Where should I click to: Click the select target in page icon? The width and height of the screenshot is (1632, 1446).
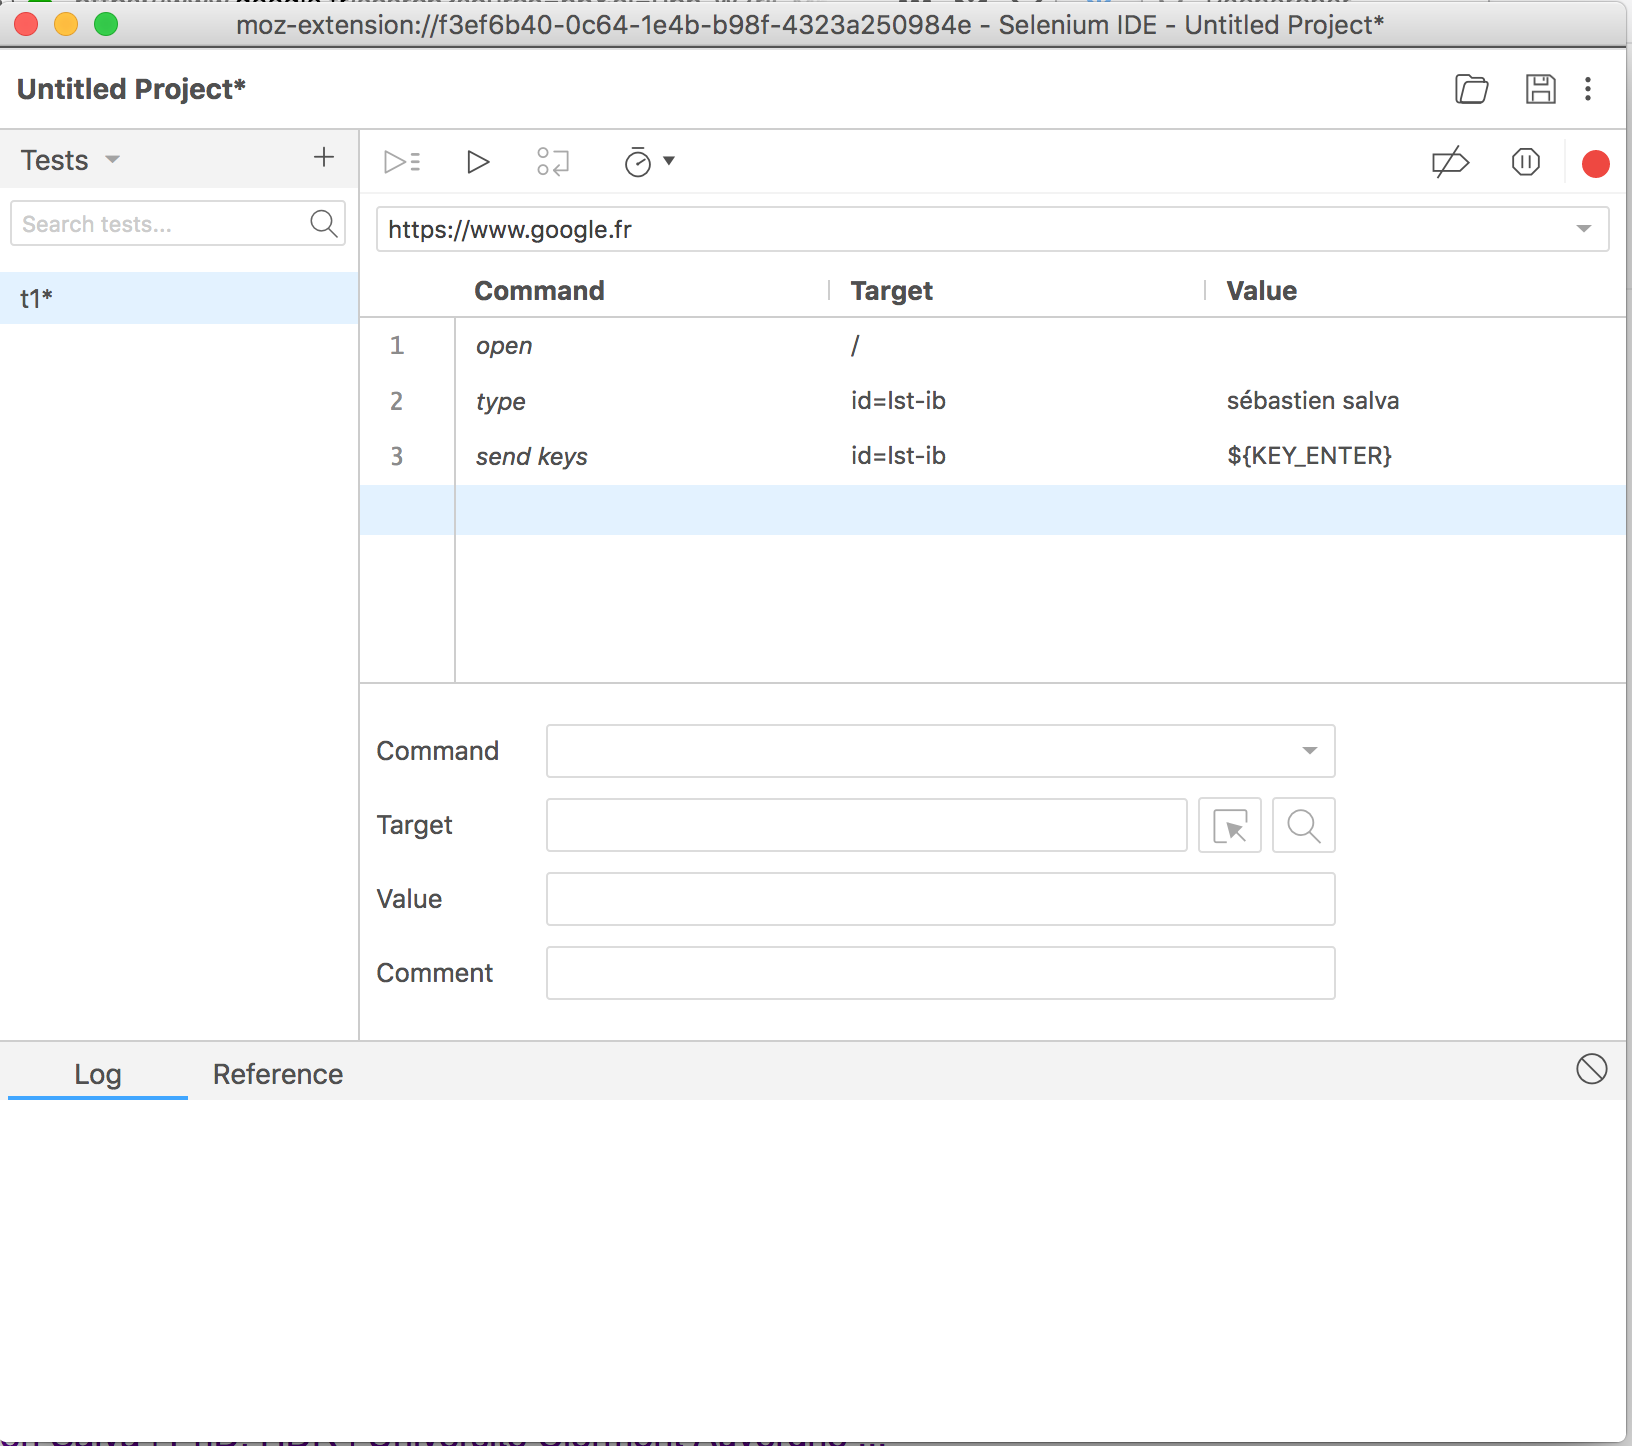click(1229, 825)
